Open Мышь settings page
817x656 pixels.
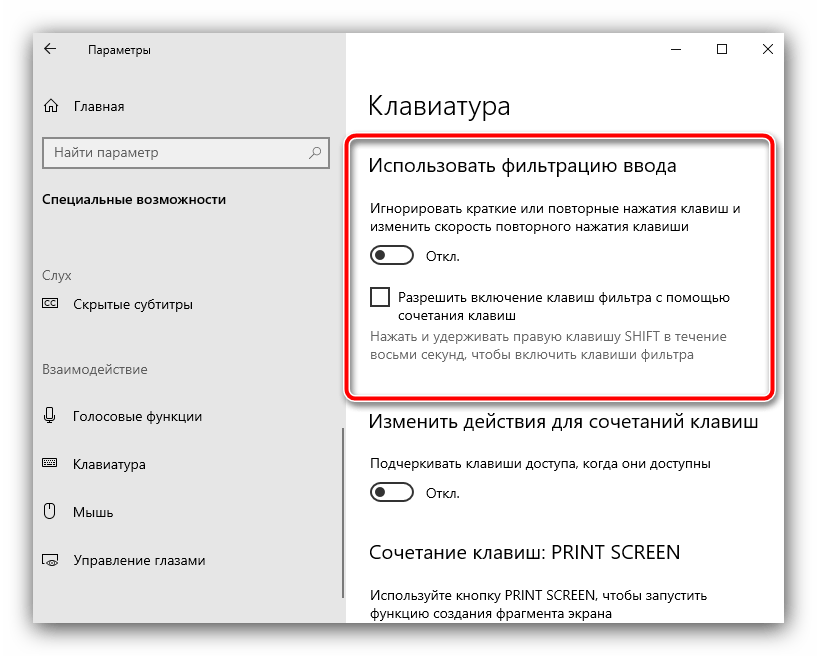[x=93, y=512]
